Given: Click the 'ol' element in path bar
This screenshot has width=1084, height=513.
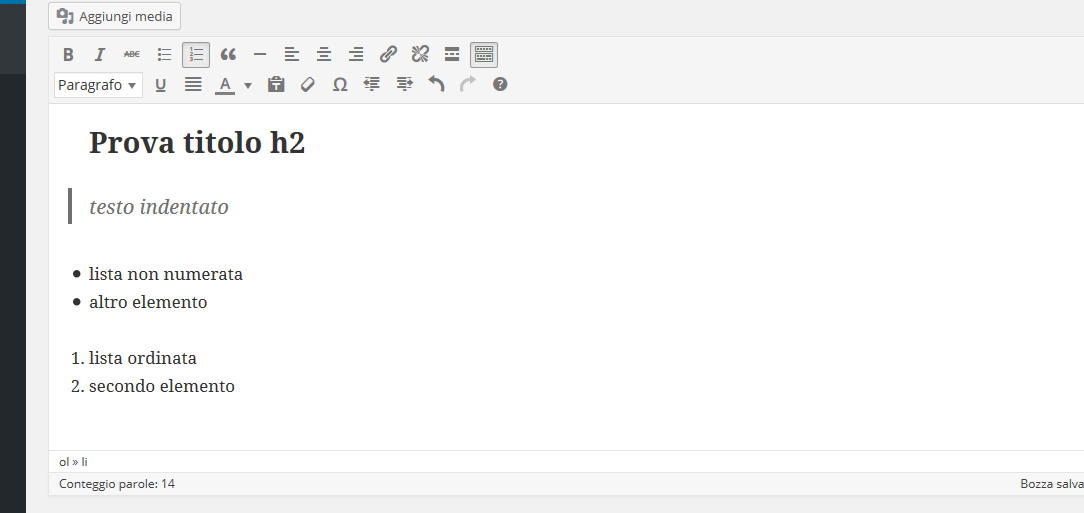Looking at the screenshot, I should (64, 462).
